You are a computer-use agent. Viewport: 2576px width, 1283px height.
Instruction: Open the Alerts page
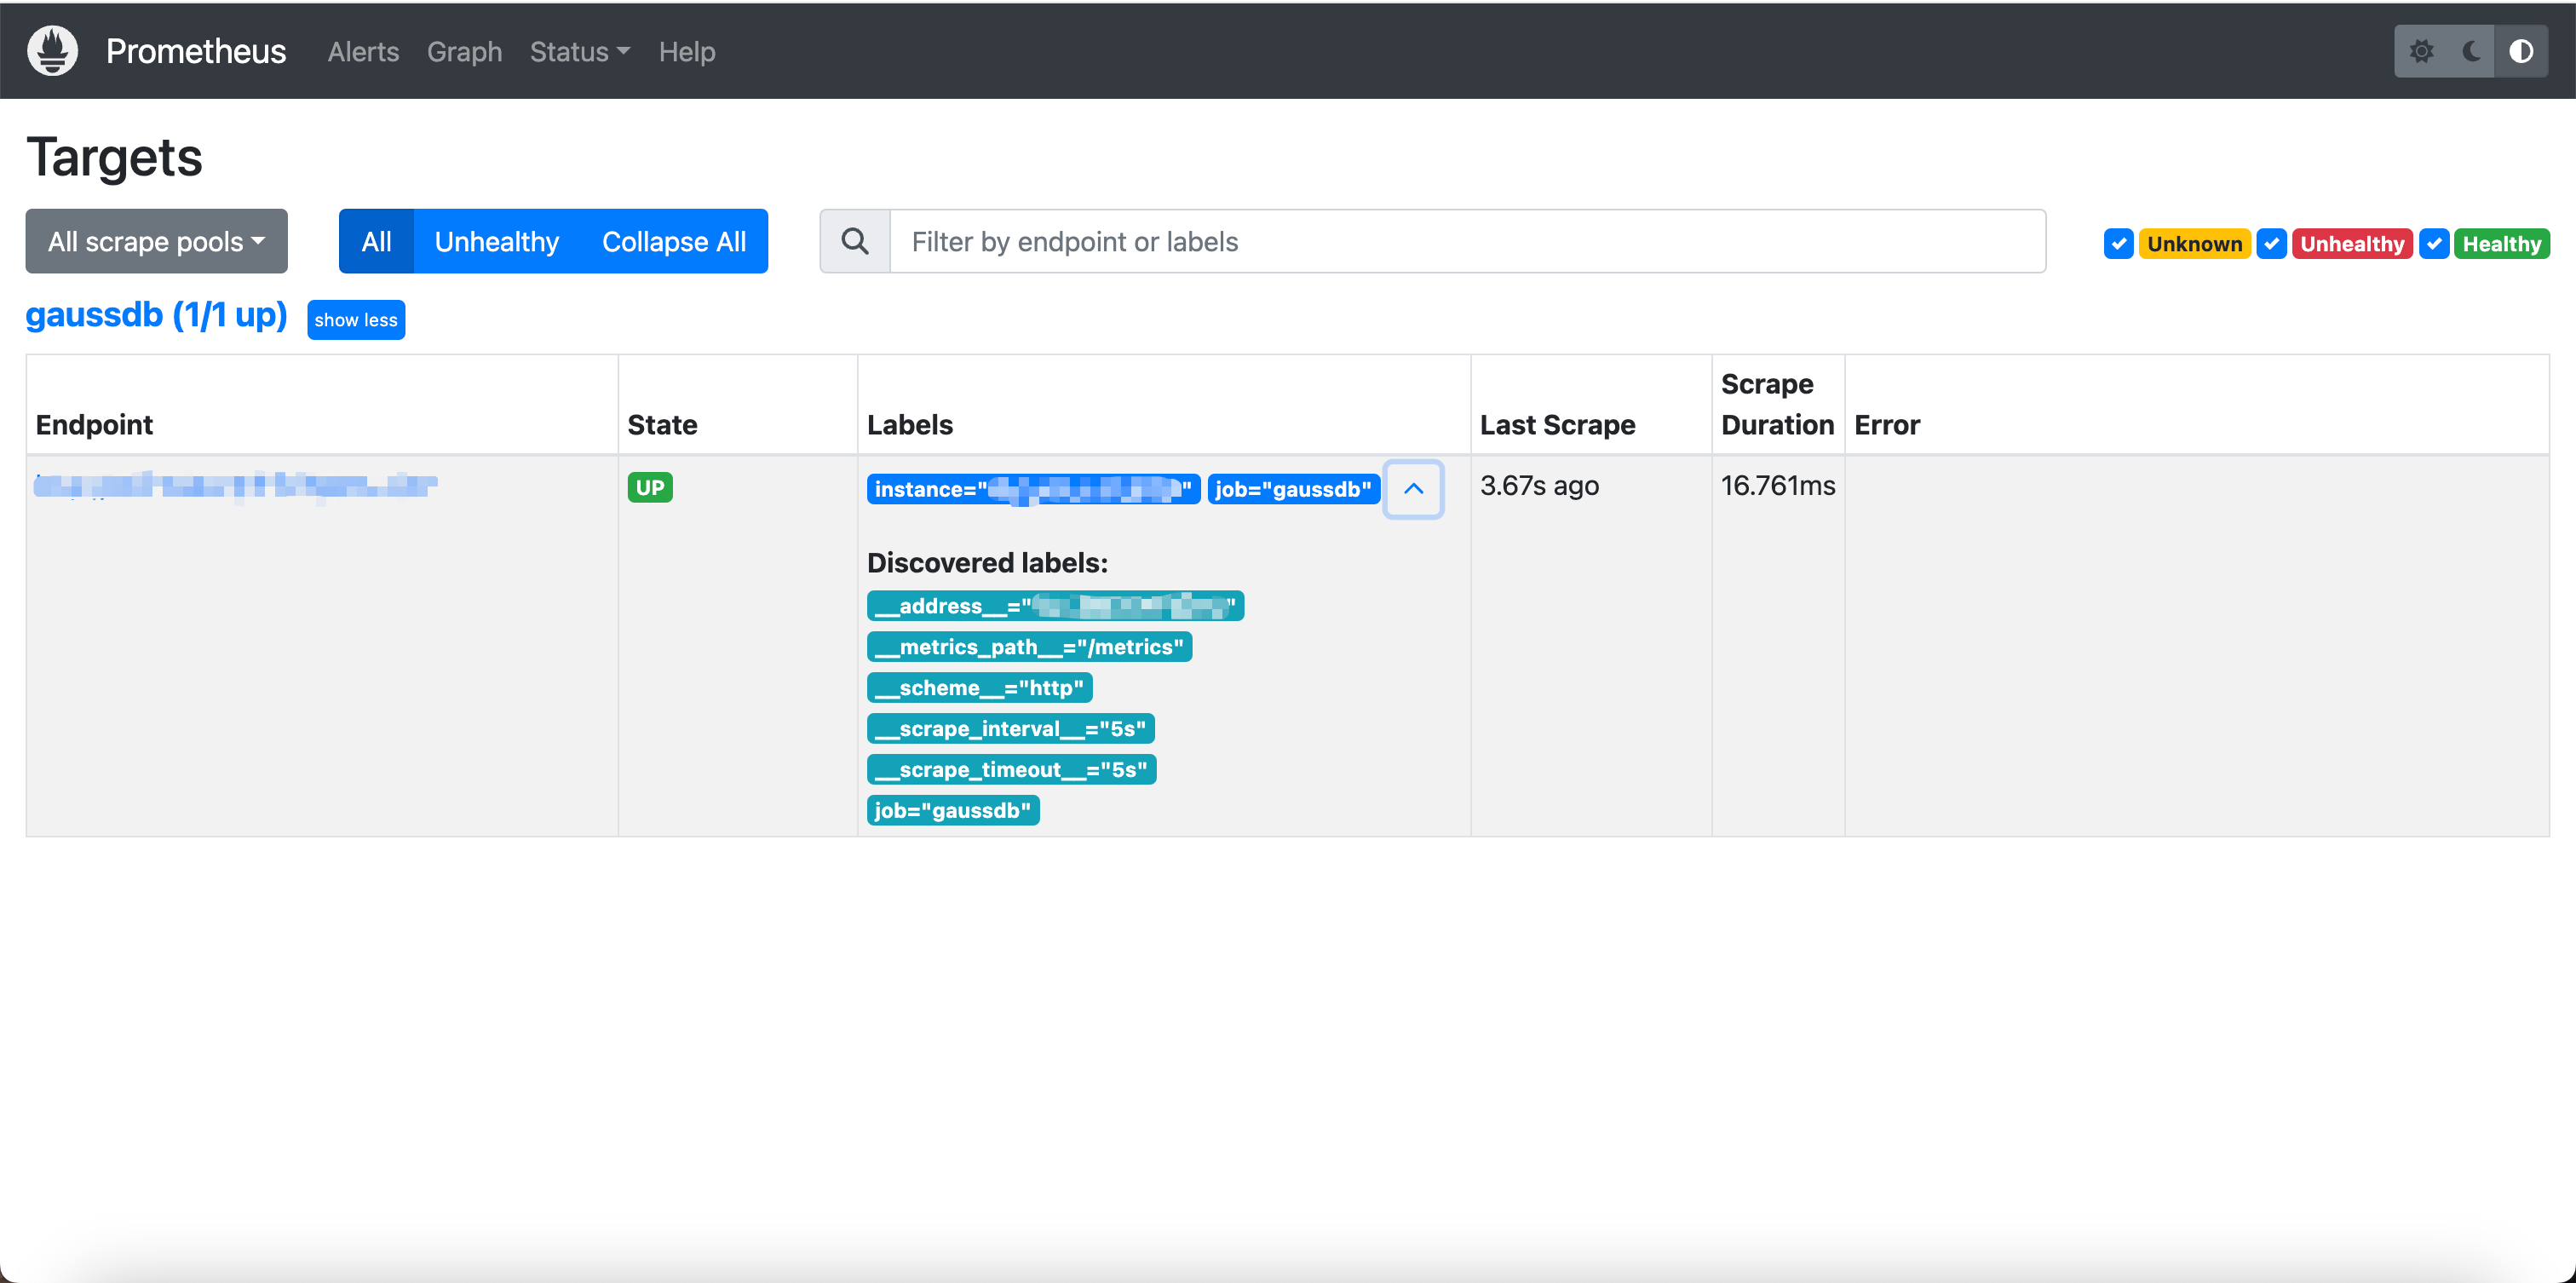click(x=363, y=51)
